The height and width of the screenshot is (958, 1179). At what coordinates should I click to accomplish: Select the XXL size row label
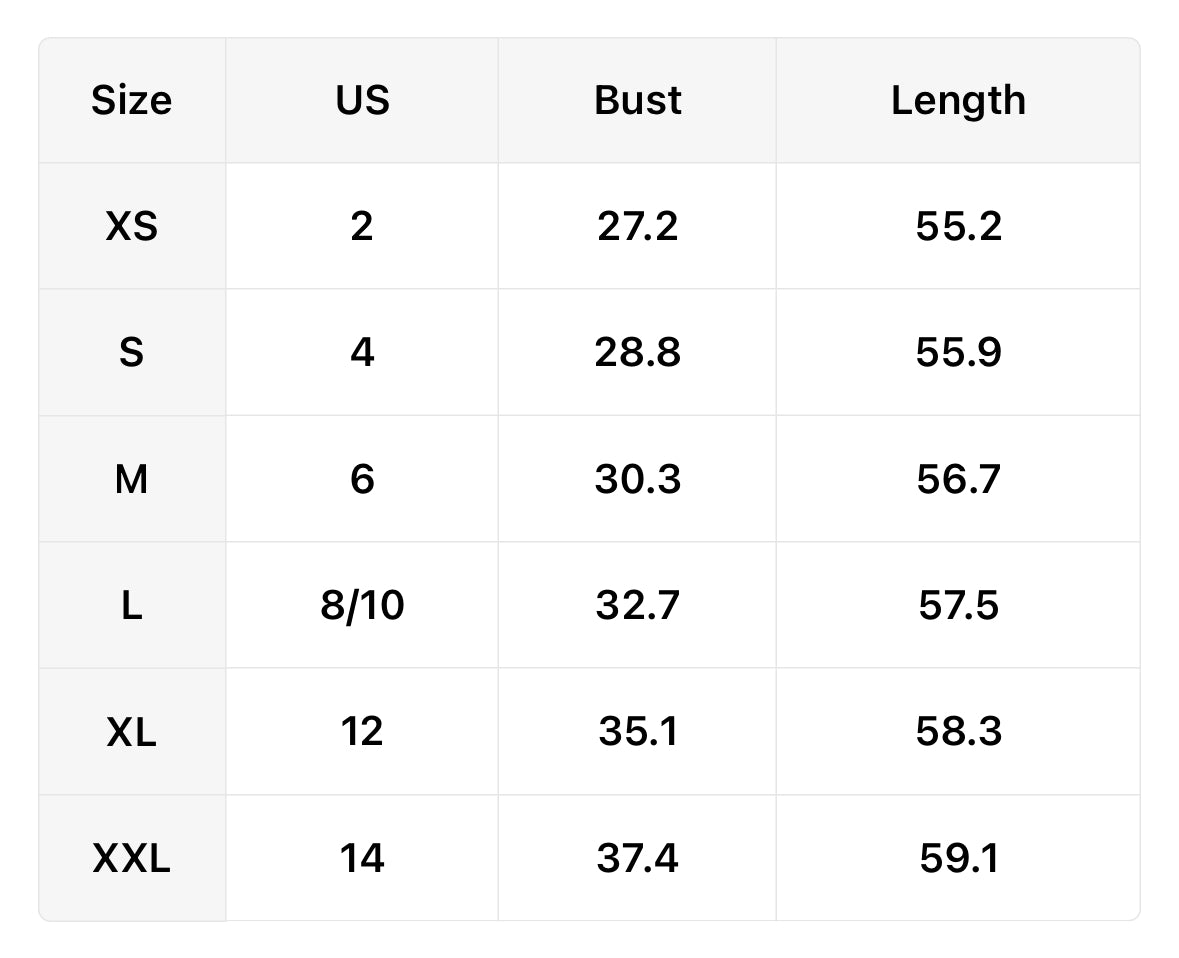click(x=132, y=857)
